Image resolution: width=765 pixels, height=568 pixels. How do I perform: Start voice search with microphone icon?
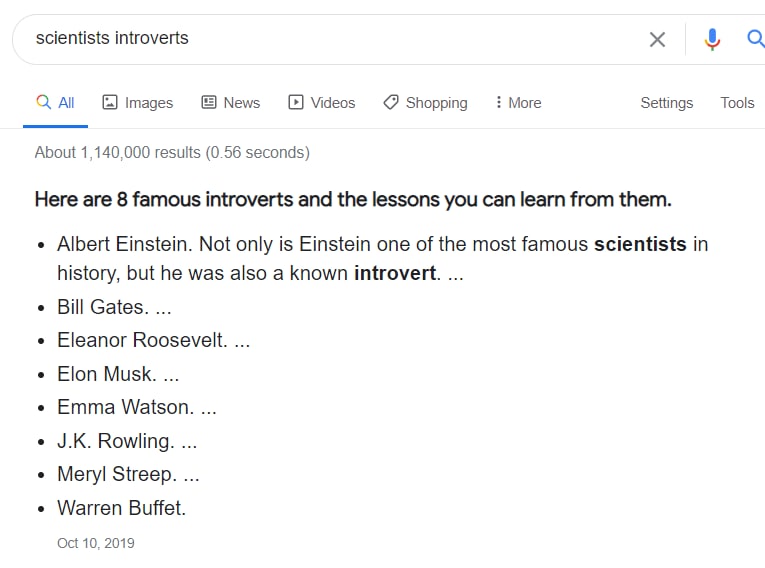pyautogui.click(x=712, y=40)
